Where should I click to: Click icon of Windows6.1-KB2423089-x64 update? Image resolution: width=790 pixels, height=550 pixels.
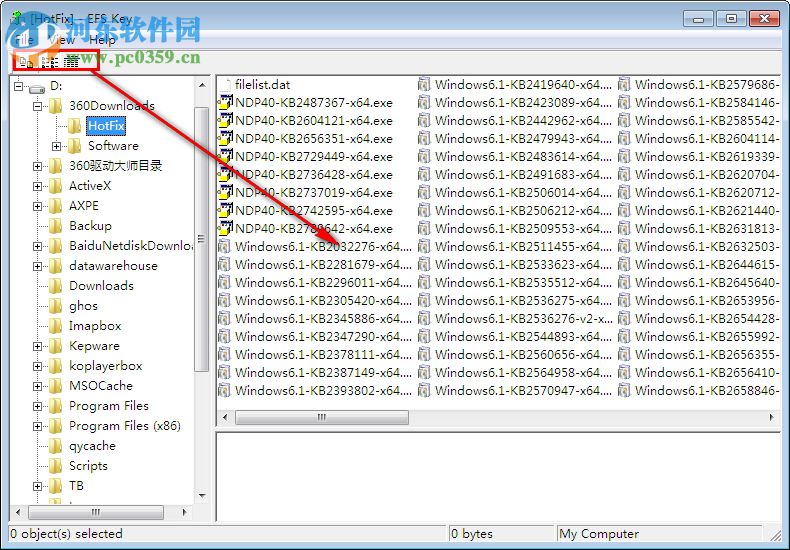tap(424, 103)
